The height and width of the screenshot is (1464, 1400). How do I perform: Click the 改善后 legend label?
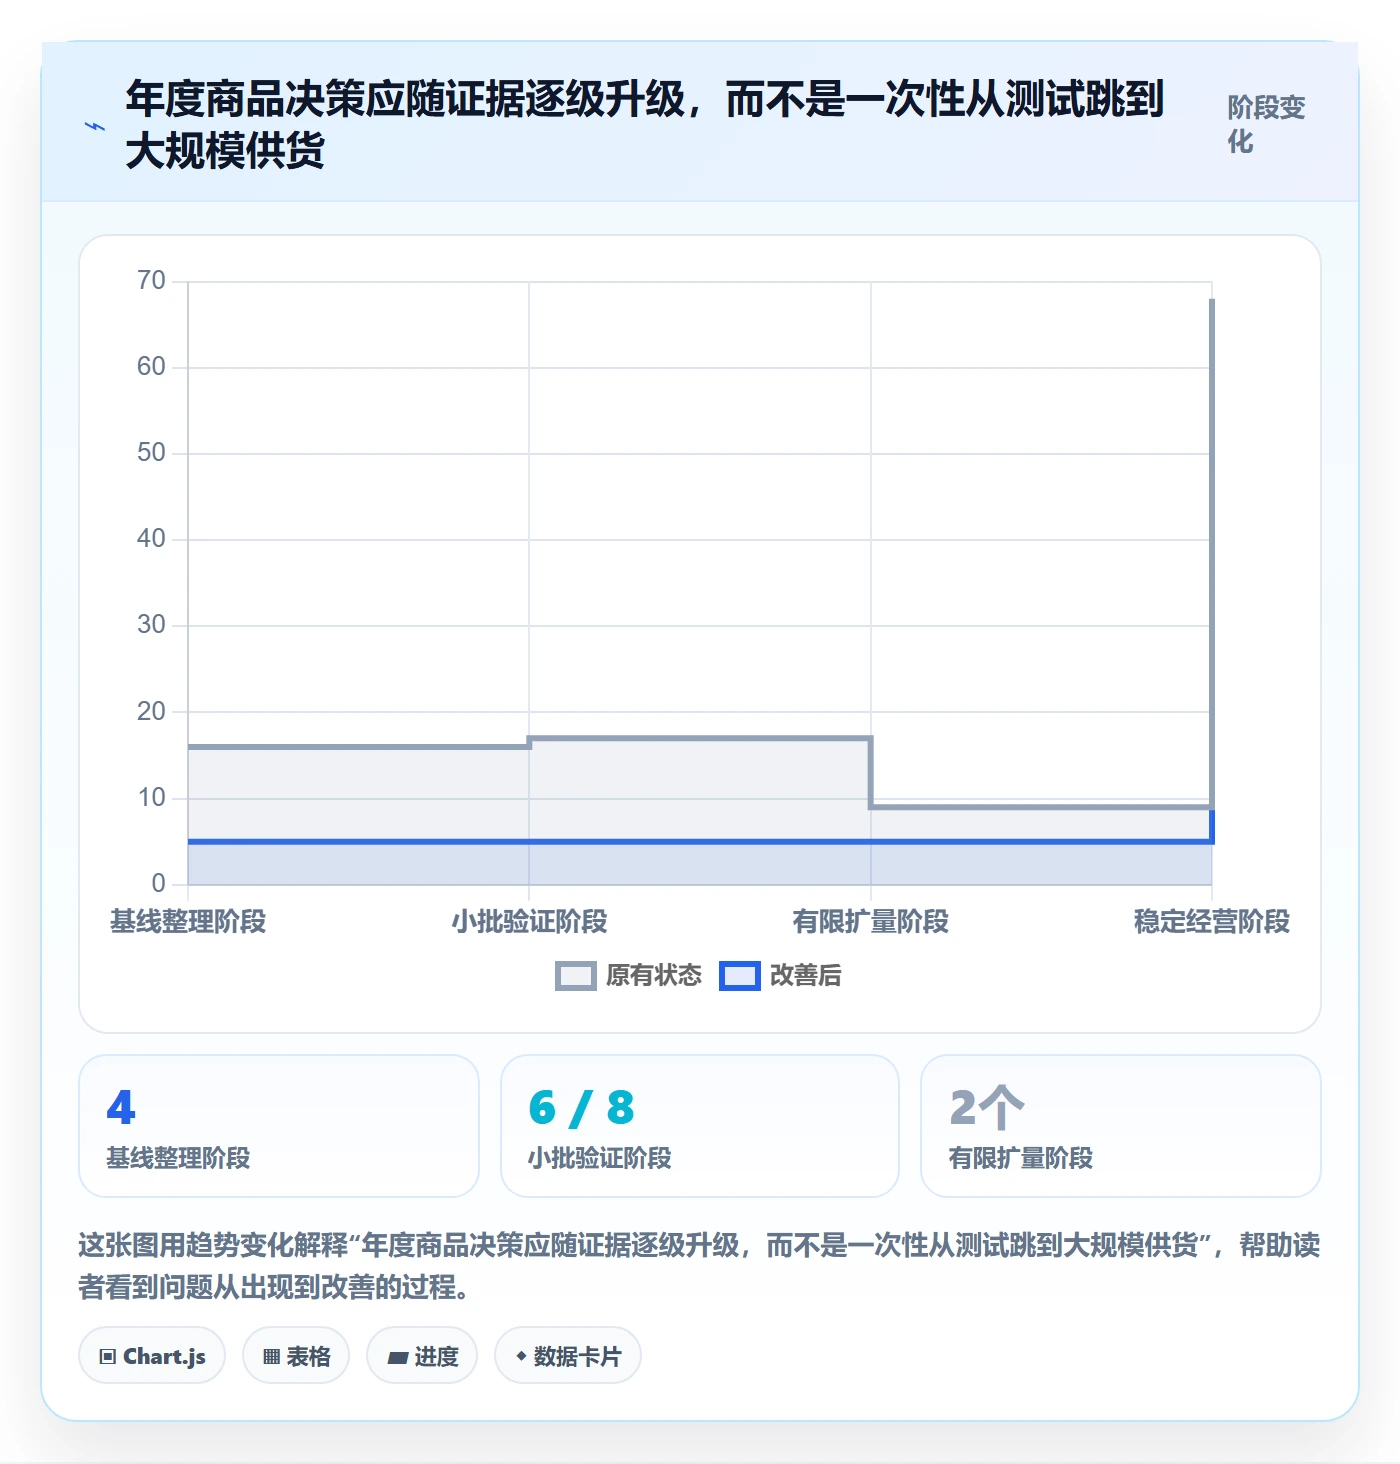[806, 976]
